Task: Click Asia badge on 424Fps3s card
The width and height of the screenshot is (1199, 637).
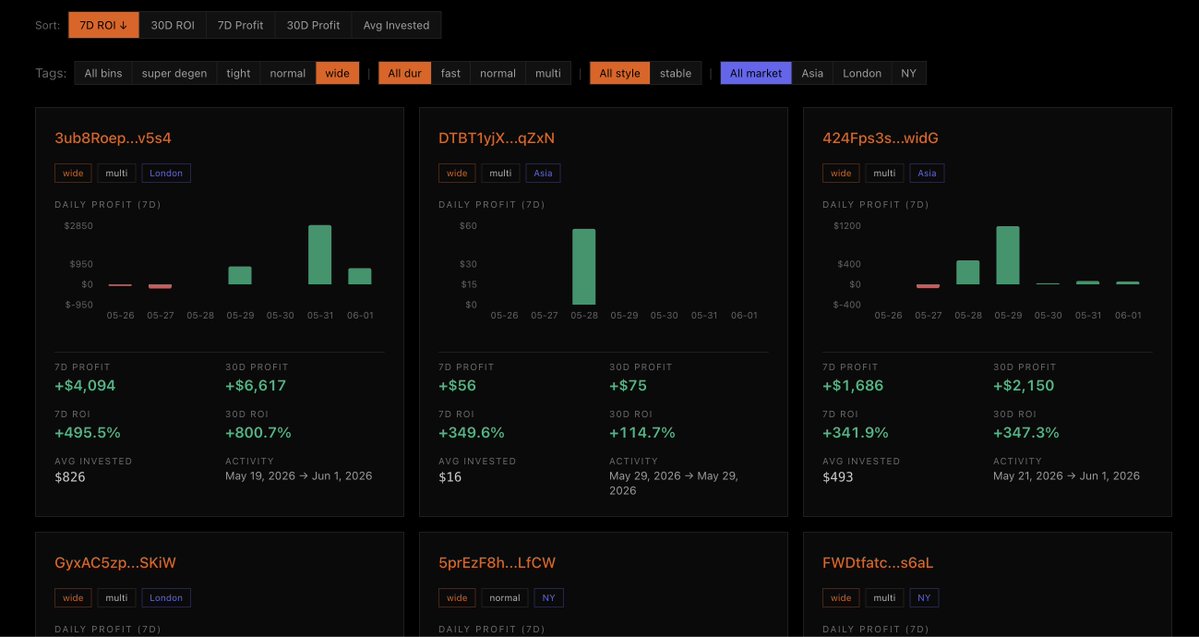Action: click(927, 173)
